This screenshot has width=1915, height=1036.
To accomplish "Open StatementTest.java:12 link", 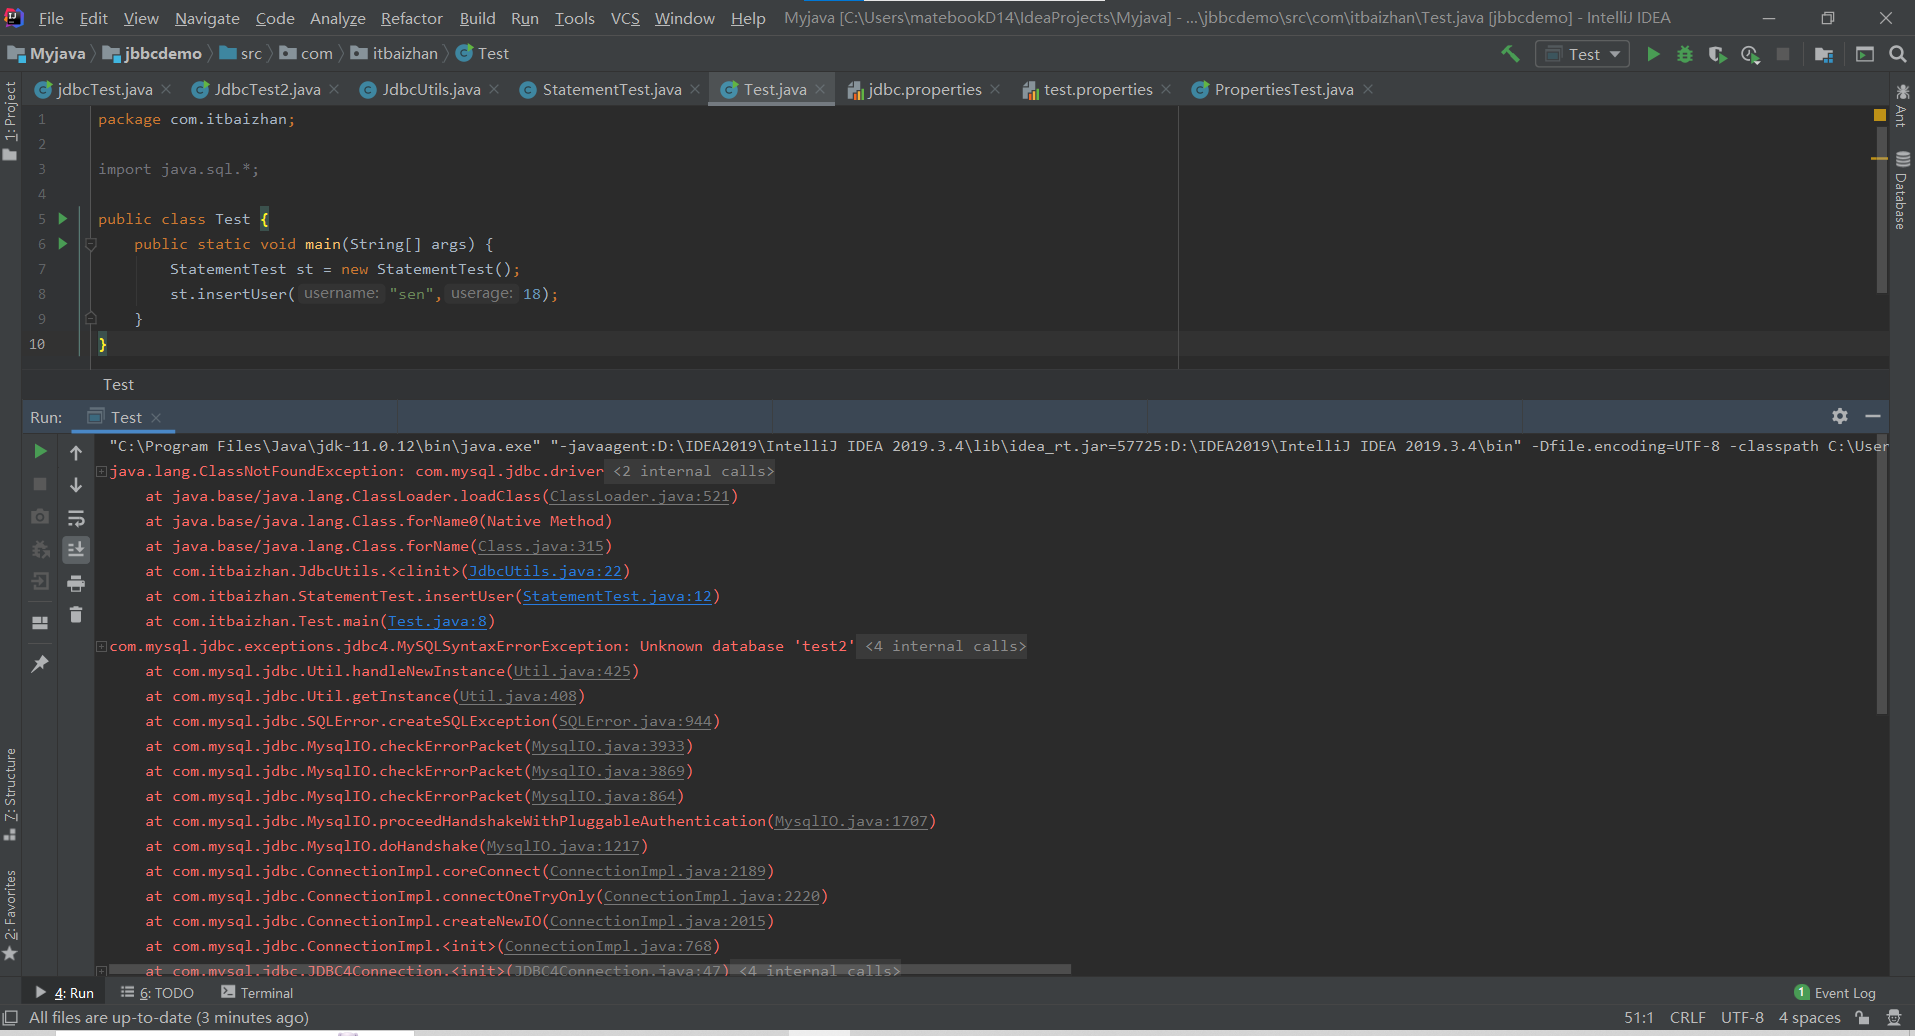I will click(617, 596).
